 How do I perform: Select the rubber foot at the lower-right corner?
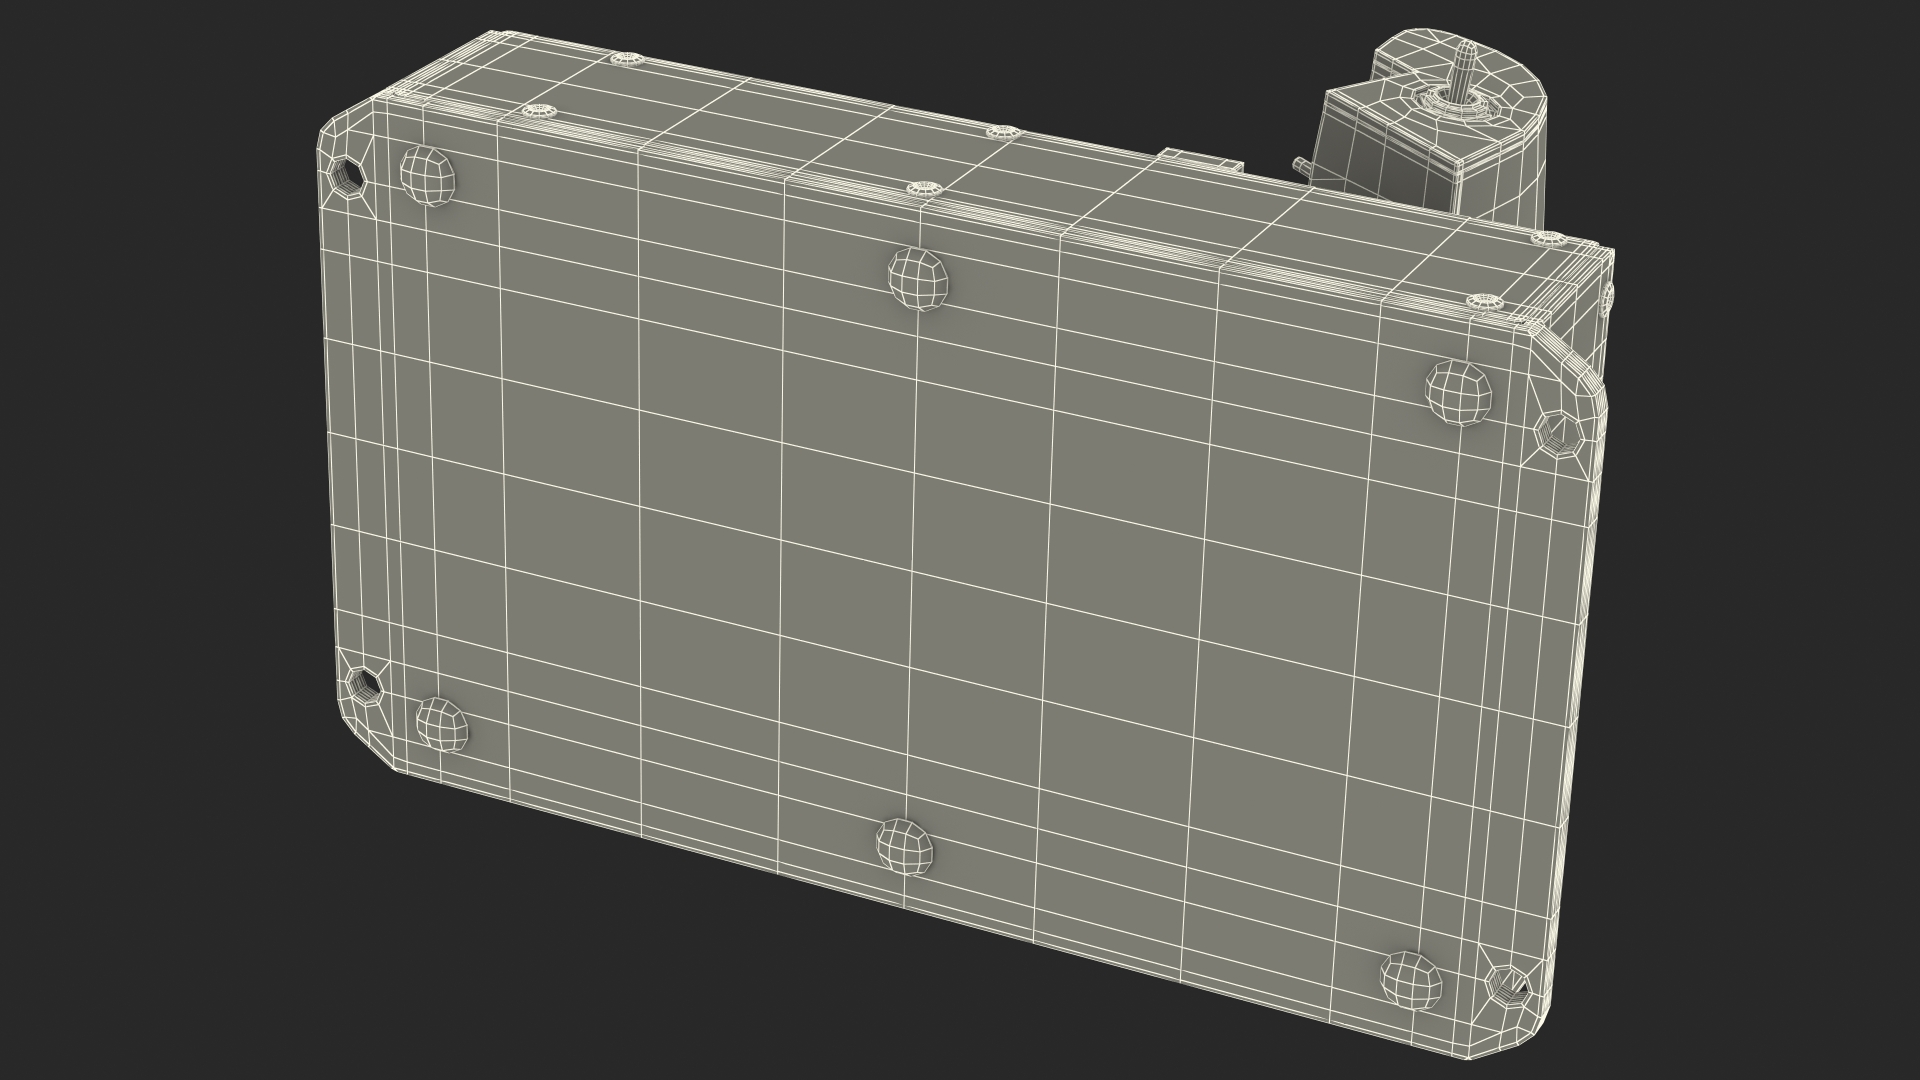(1413, 980)
